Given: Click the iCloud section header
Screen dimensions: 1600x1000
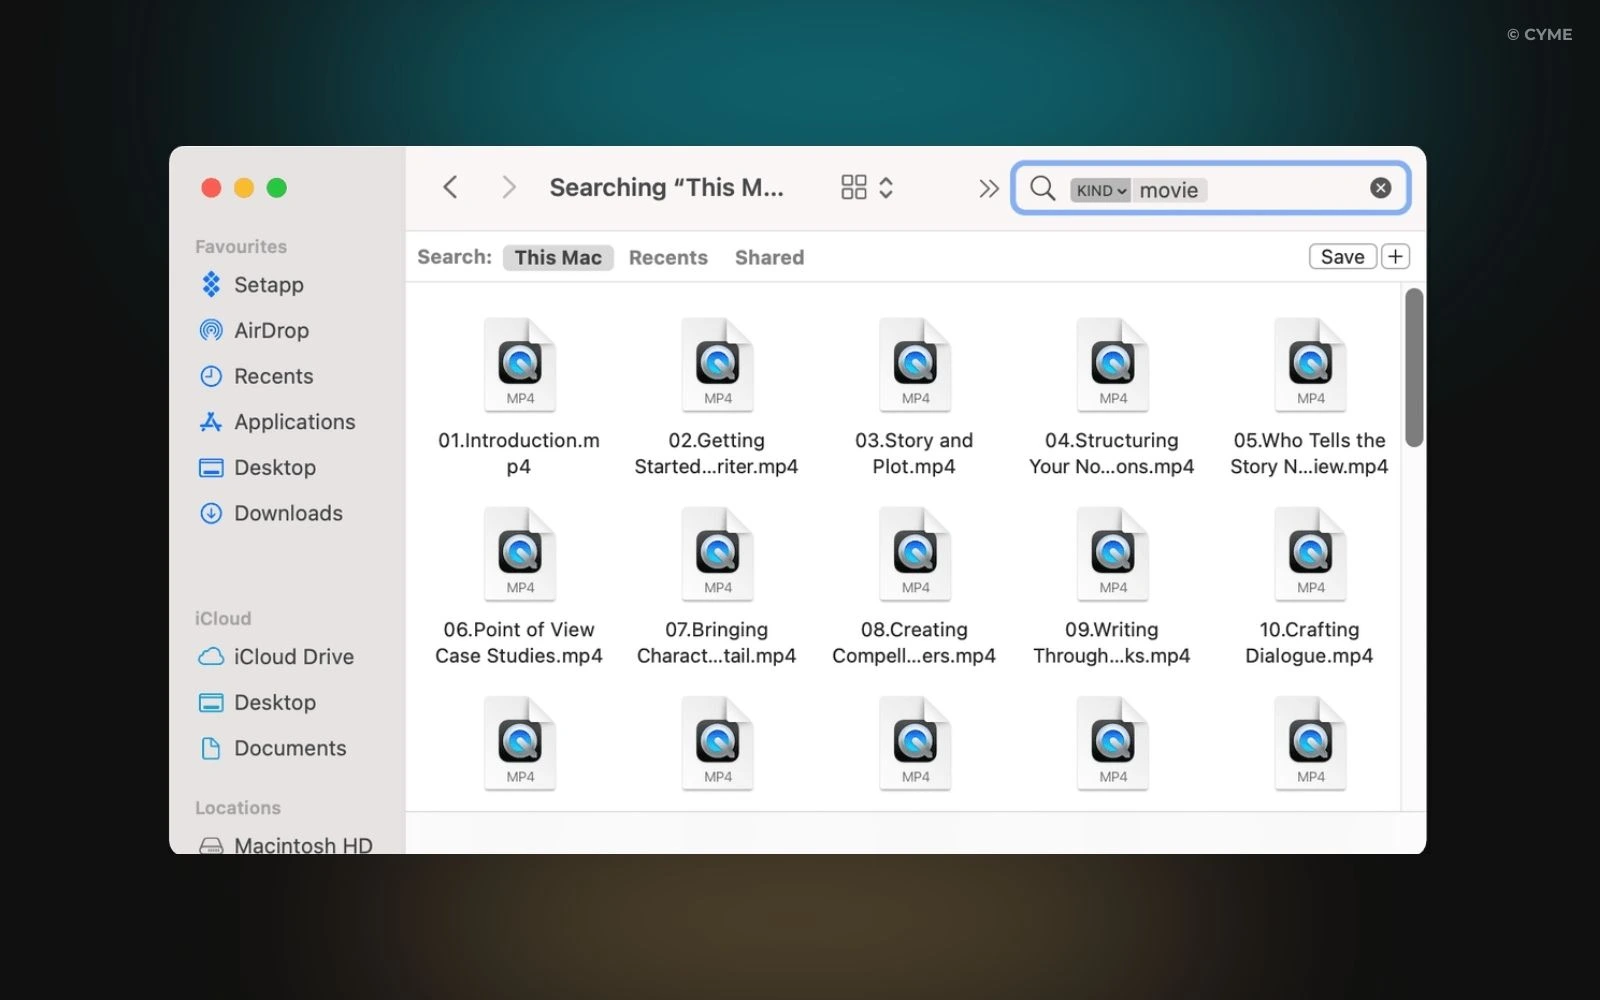Looking at the screenshot, I should pyautogui.click(x=223, y=618).
